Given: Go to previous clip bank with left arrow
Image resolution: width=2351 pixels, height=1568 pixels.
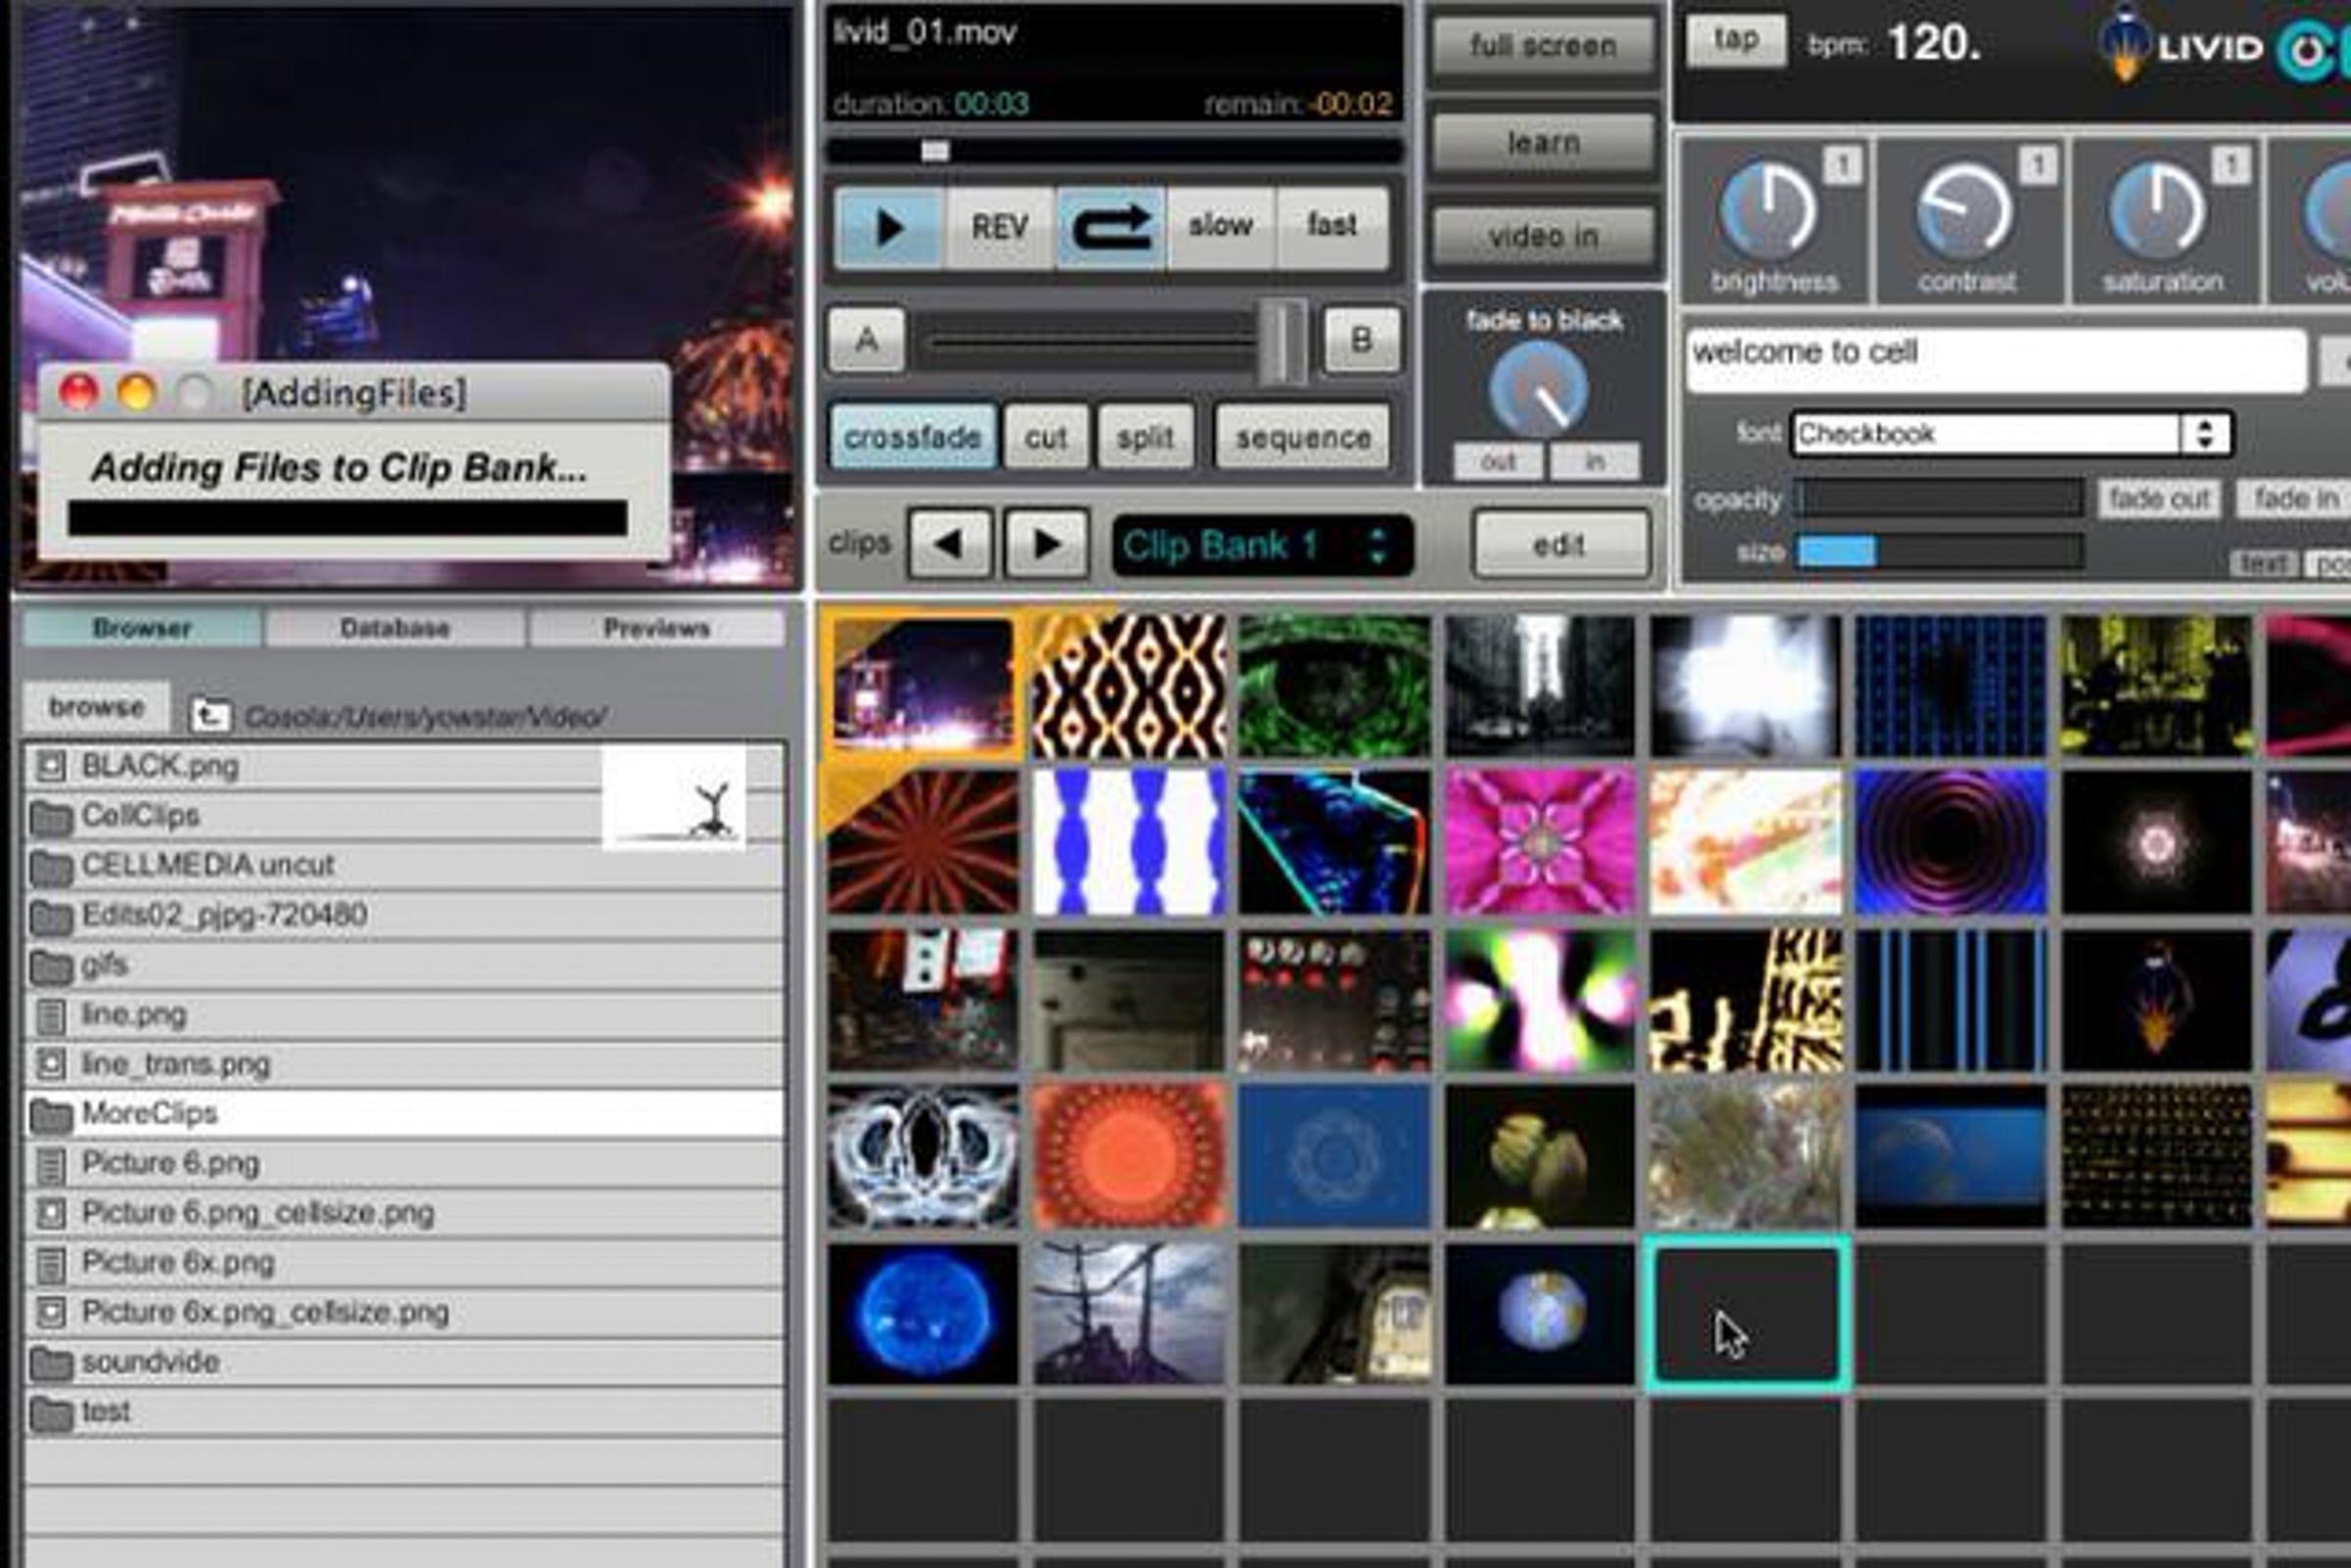Looking at the screenshot, I should 949,544.
